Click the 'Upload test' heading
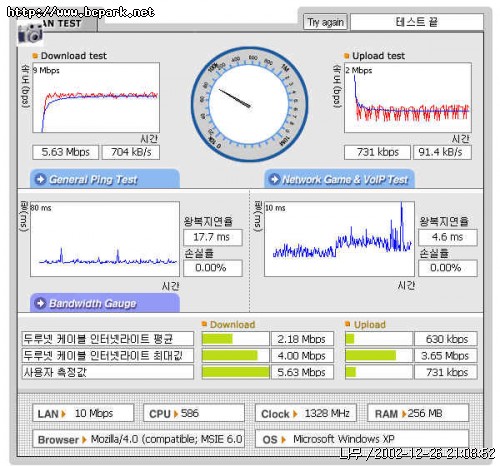Image resolution: width=500 pixels, height=466 pixels. pyautogui.click(x=378, y=56)
